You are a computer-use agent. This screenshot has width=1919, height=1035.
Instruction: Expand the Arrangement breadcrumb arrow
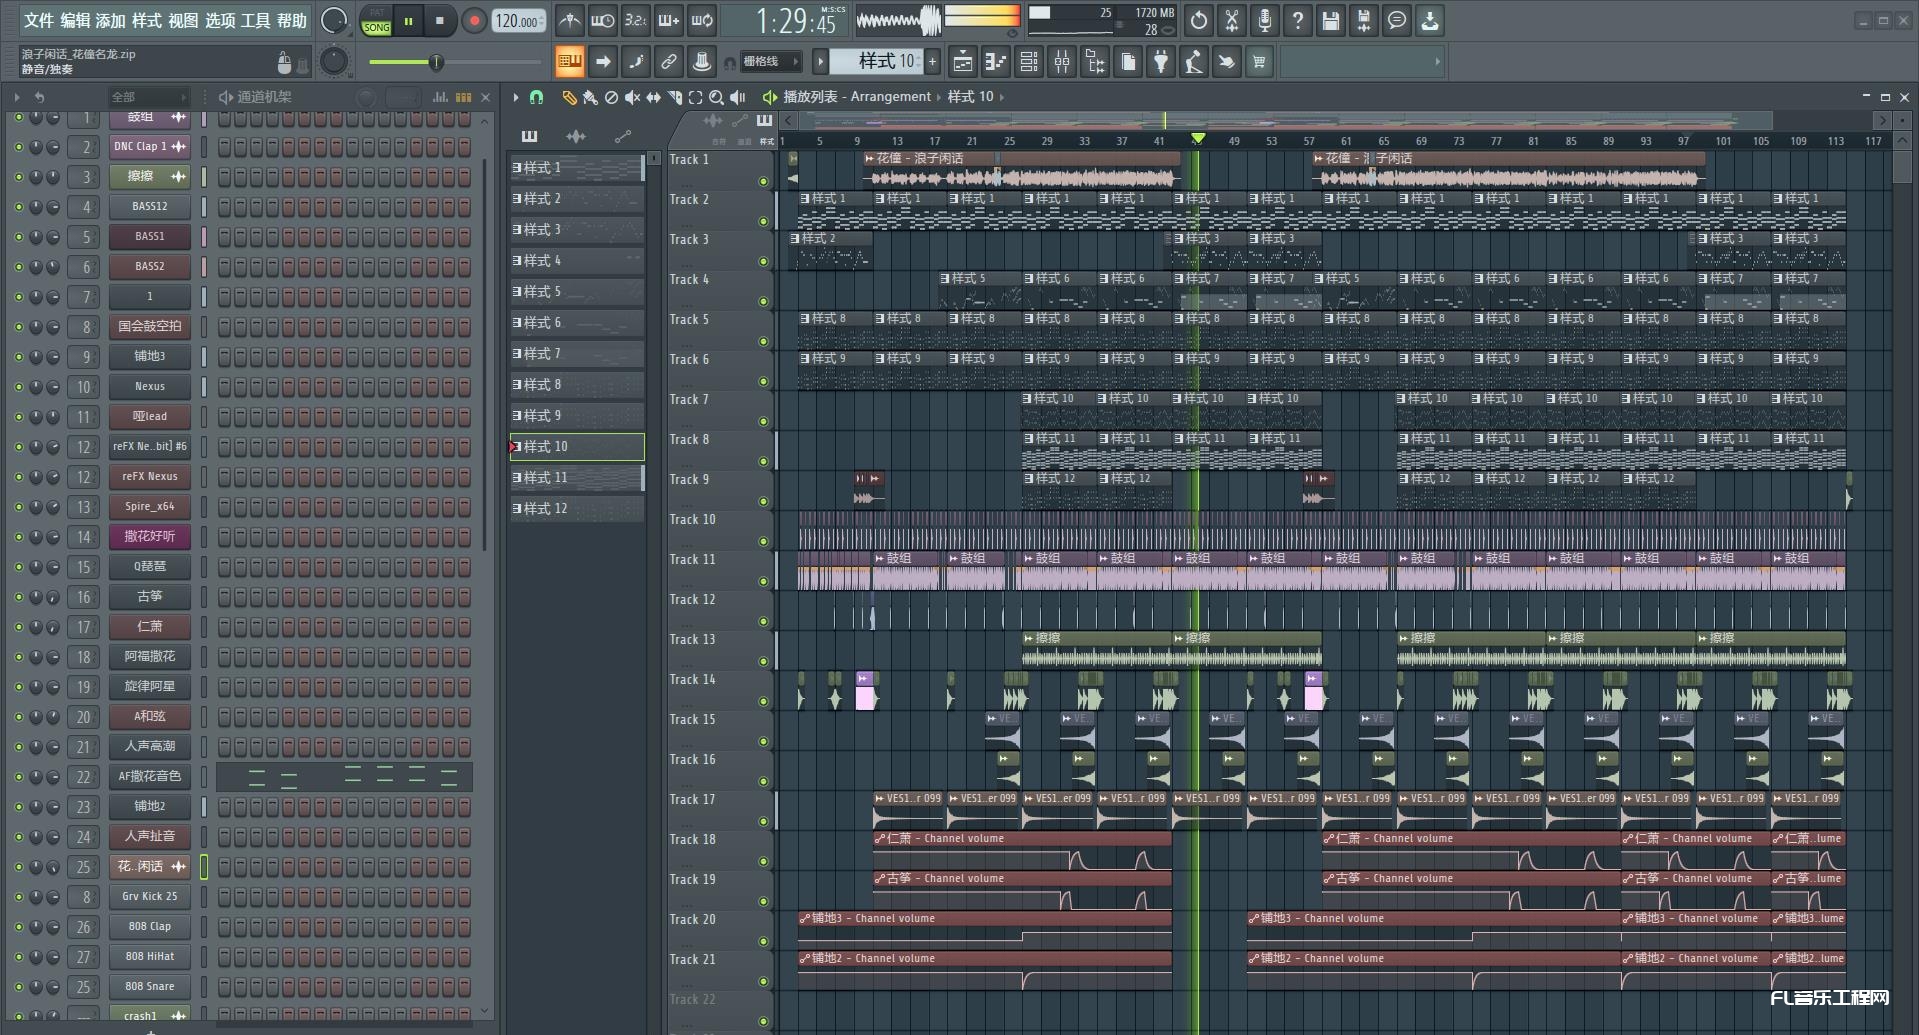(x=939, y=97)
